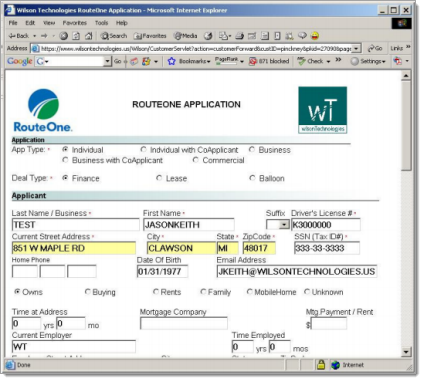Open Google search box dropdown arrow
Image resolution: width=423 pixels, height=381 pixels.
pyautogui.click(x=107, y=61)
